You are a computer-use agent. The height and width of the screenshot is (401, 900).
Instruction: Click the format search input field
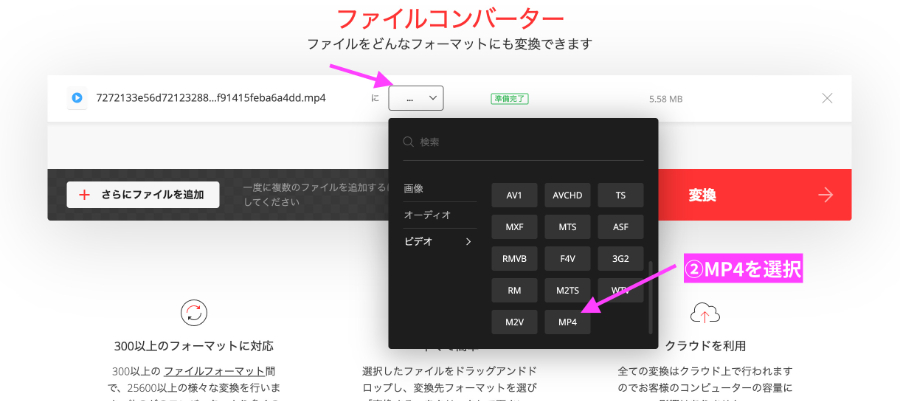coord(530,142)
